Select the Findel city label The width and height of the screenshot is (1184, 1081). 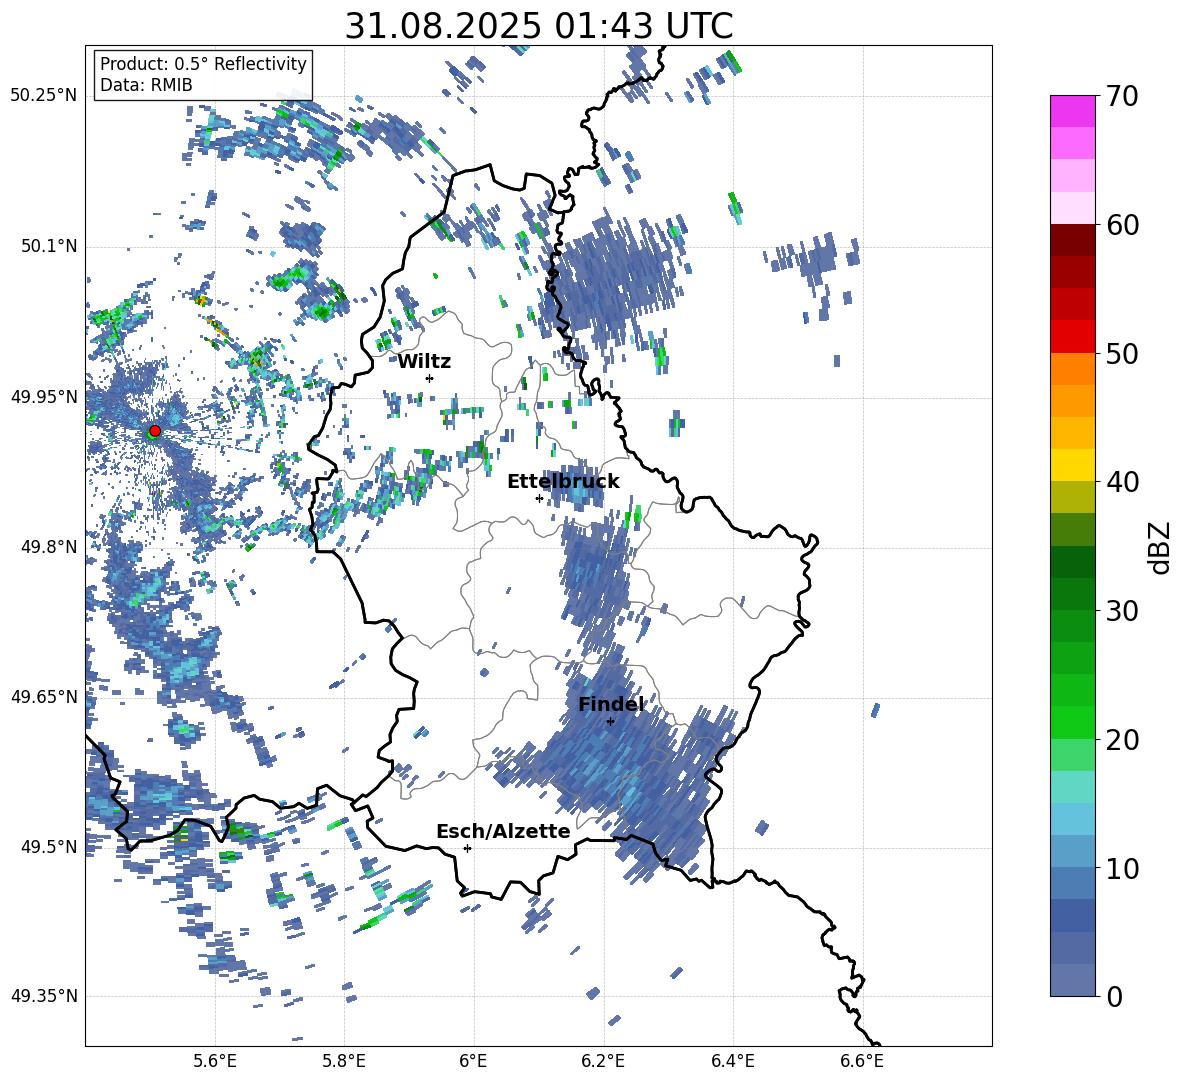611,704
